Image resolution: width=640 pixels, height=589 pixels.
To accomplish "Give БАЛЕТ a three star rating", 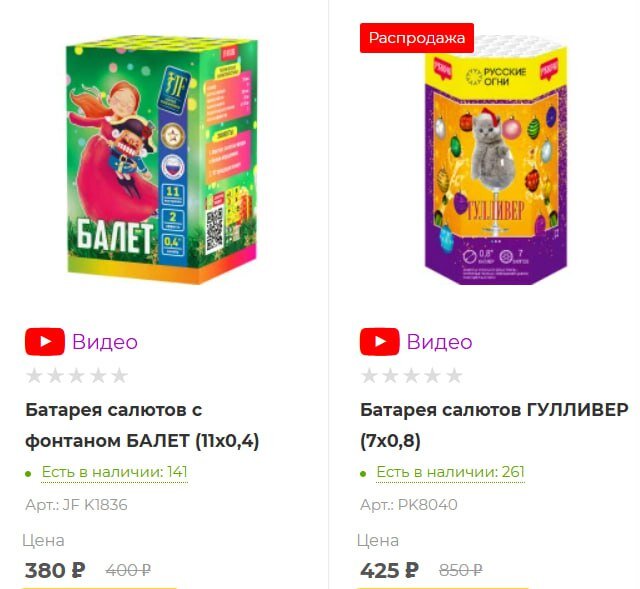I will [77, 376].
